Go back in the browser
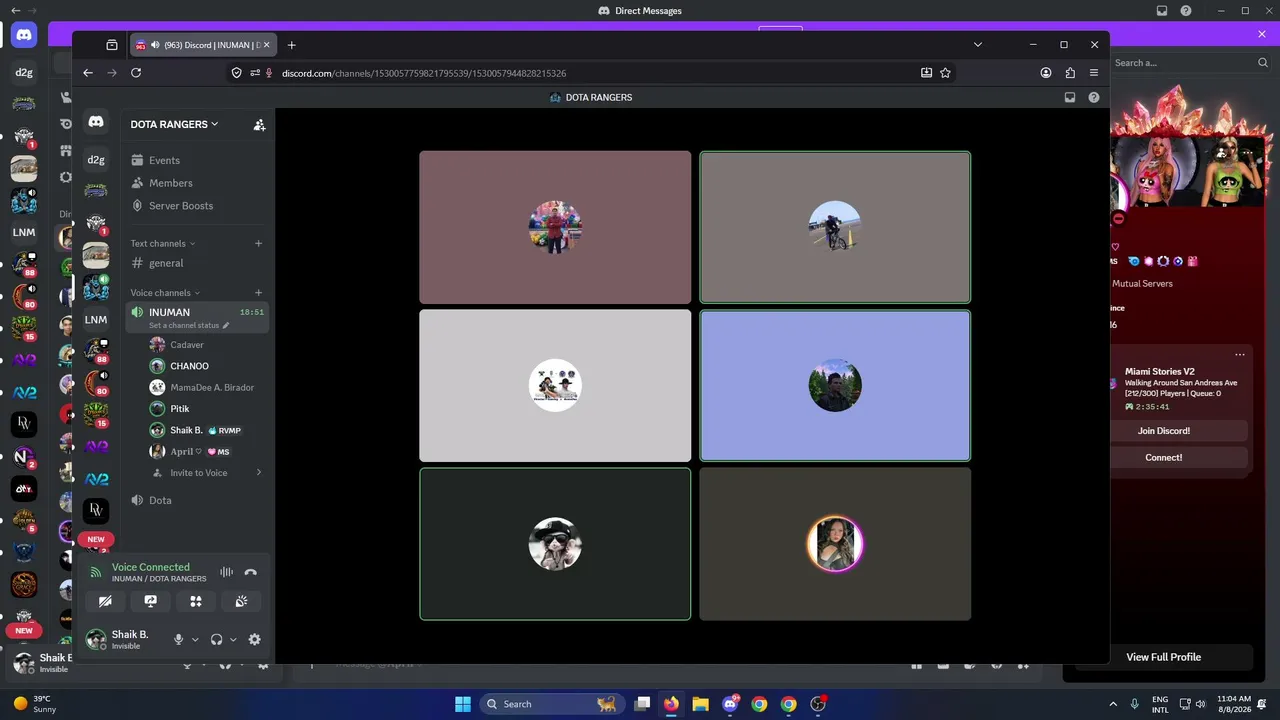The height and width of the screenshot is (720, 1280). (x=88, y=73)
